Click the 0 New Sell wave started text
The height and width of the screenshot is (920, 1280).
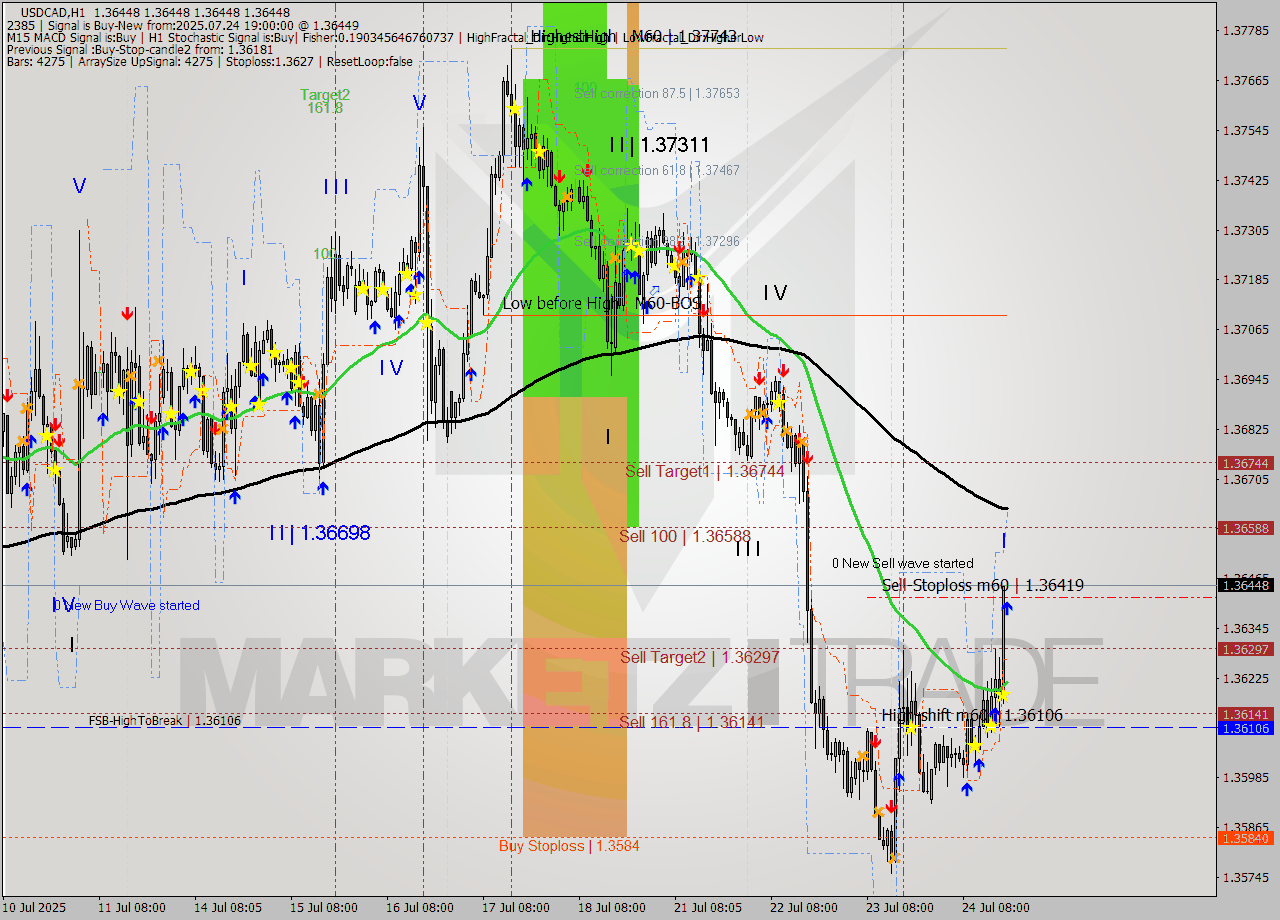(903, 563)
